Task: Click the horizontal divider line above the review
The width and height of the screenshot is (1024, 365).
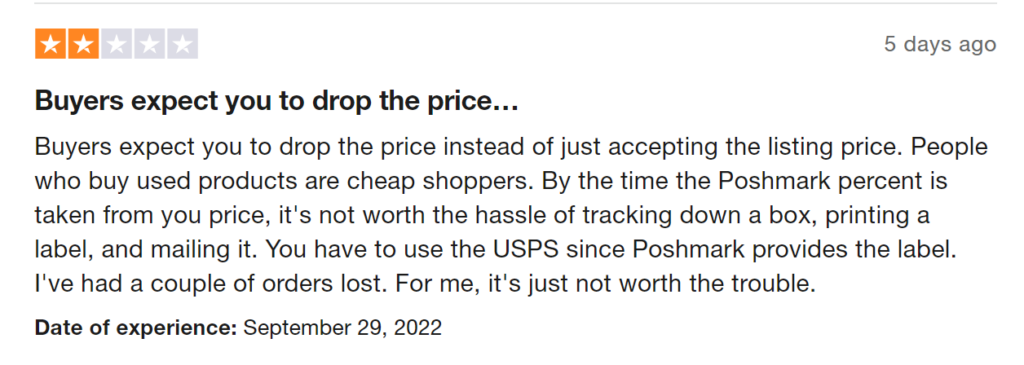Action: (515, 3)
